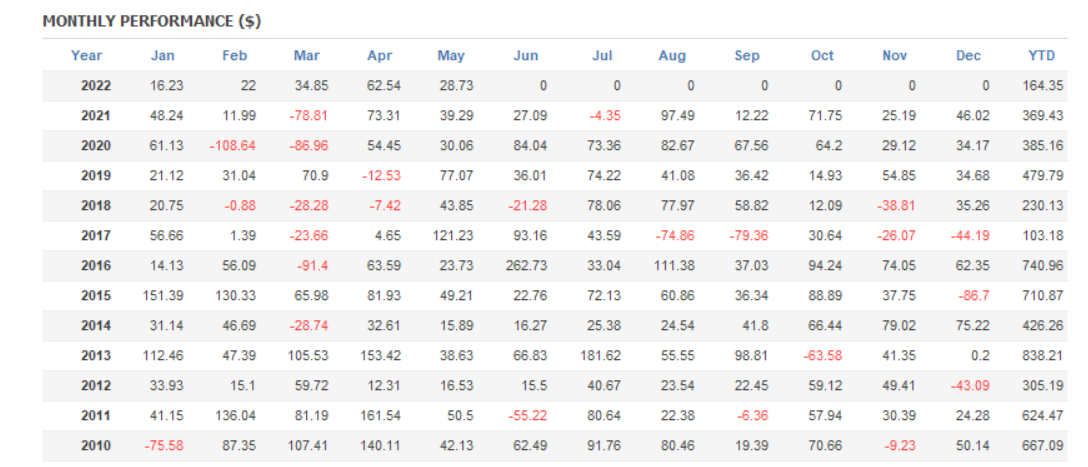
Task: Select the 2022 year row label
Action: point(96,86)
